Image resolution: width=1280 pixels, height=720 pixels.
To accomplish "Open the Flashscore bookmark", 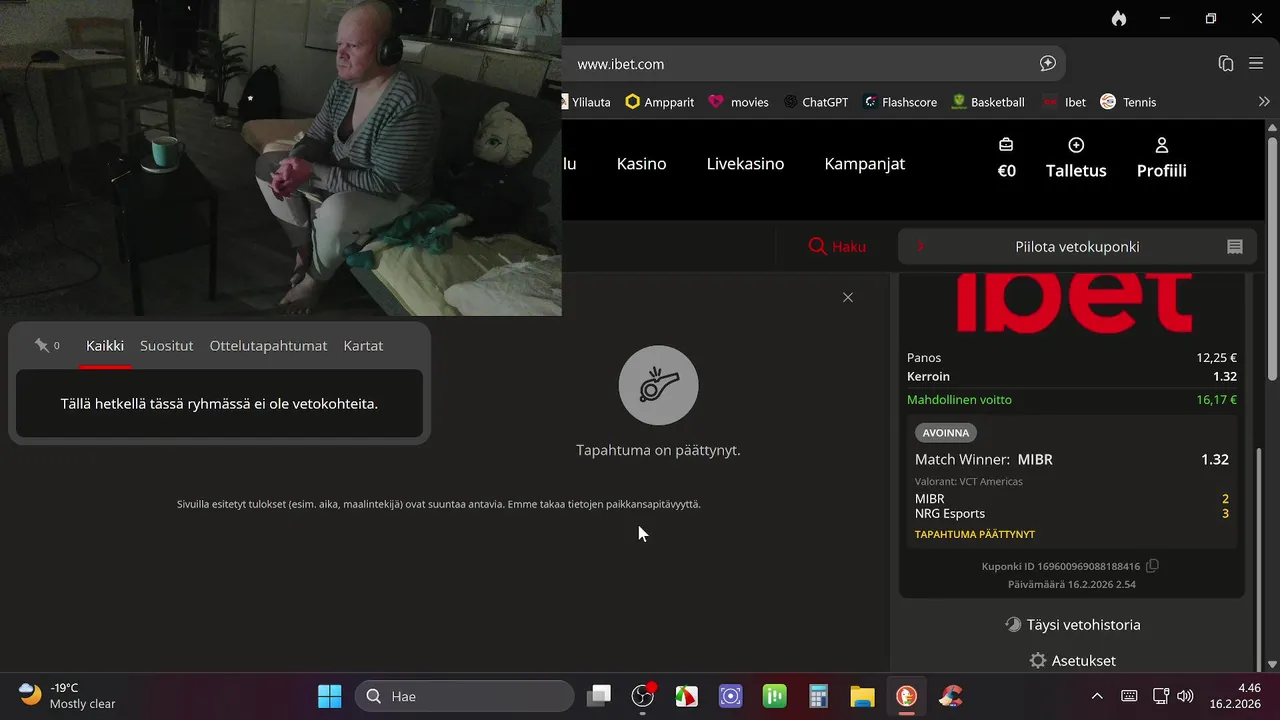I will click(900, 102).
